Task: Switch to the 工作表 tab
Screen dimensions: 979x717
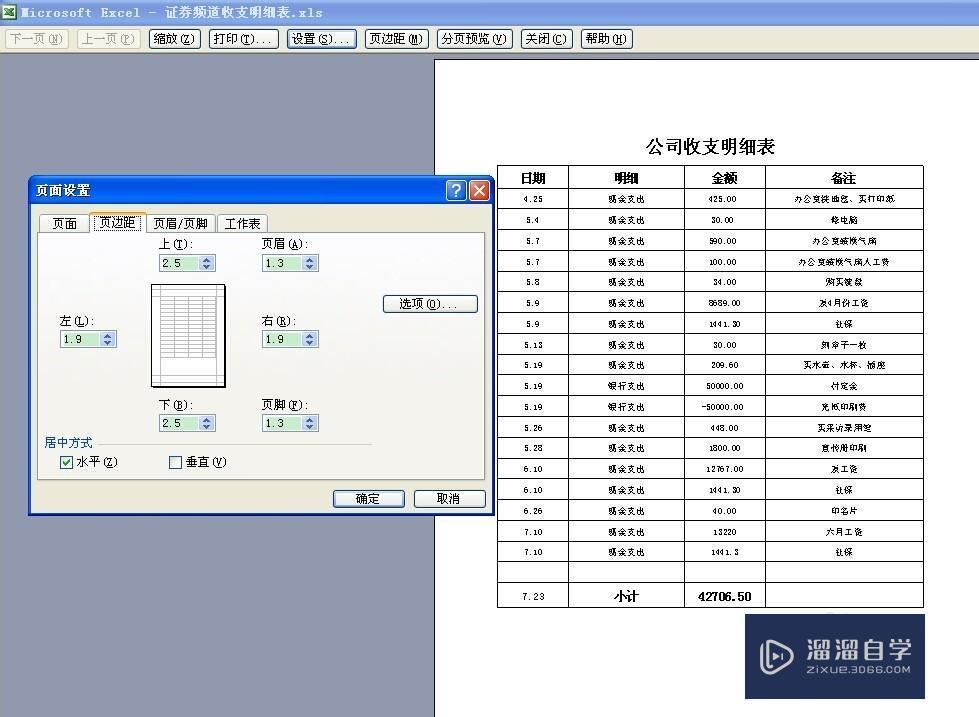Action: coord(242,223)
